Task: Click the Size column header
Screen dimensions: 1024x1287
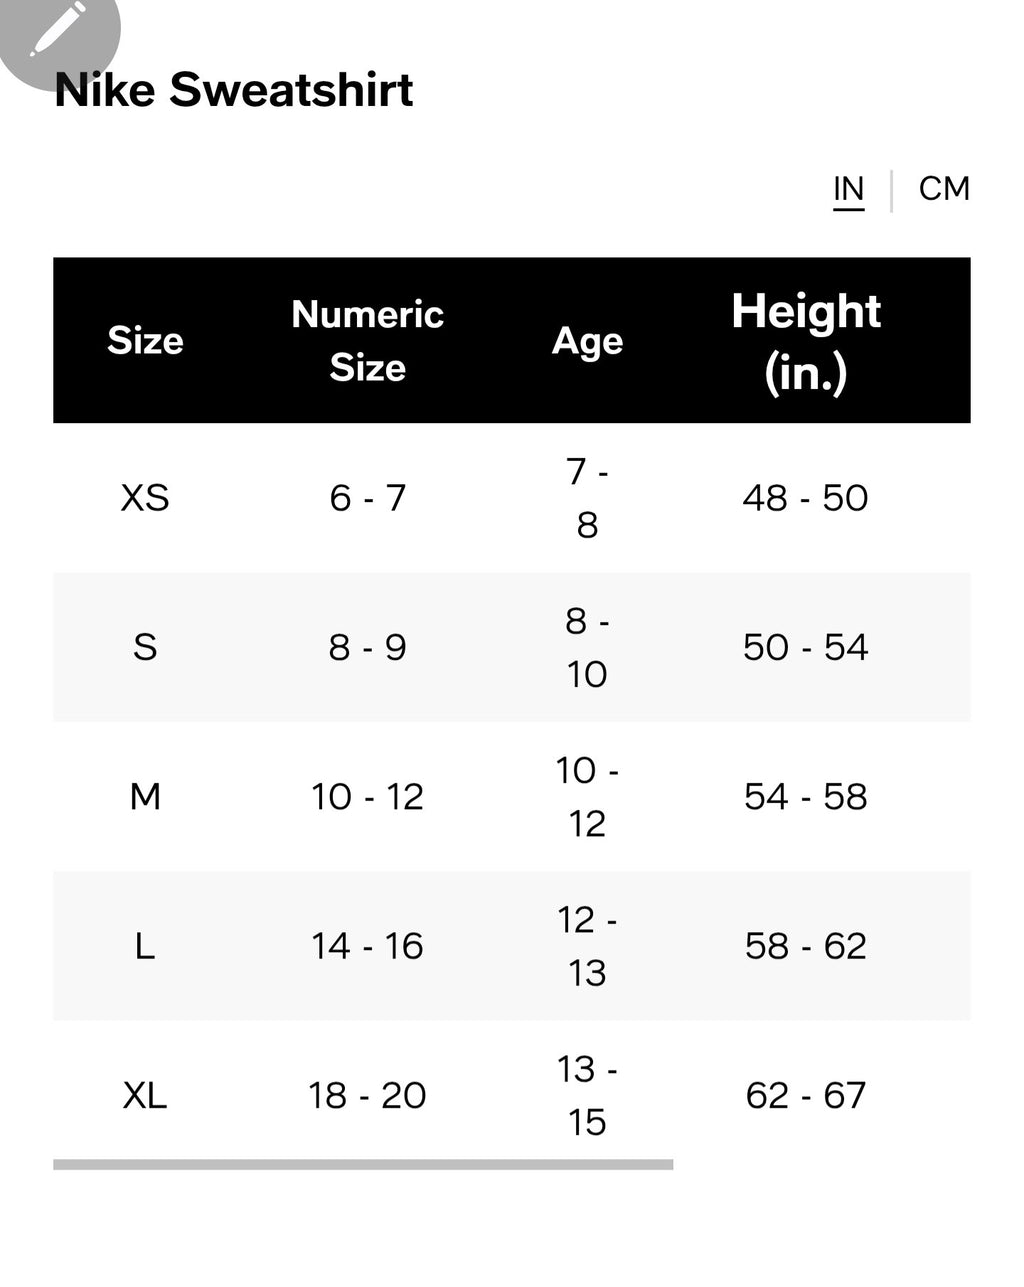Action: pyautogui.click(x=145, y=341)
